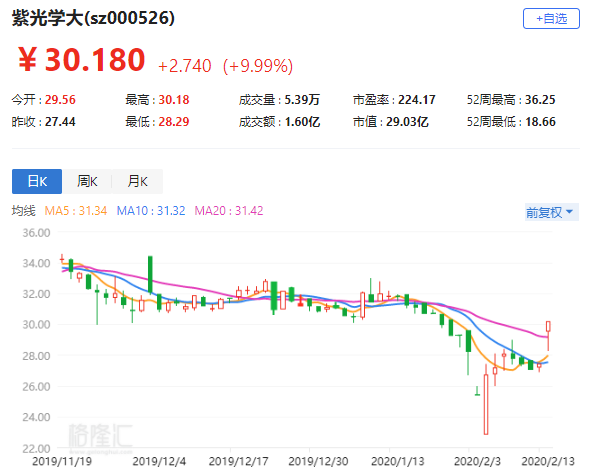Add stock with +自选 button
The width and height of the screenshot is (592, 473).
point(551,18)
